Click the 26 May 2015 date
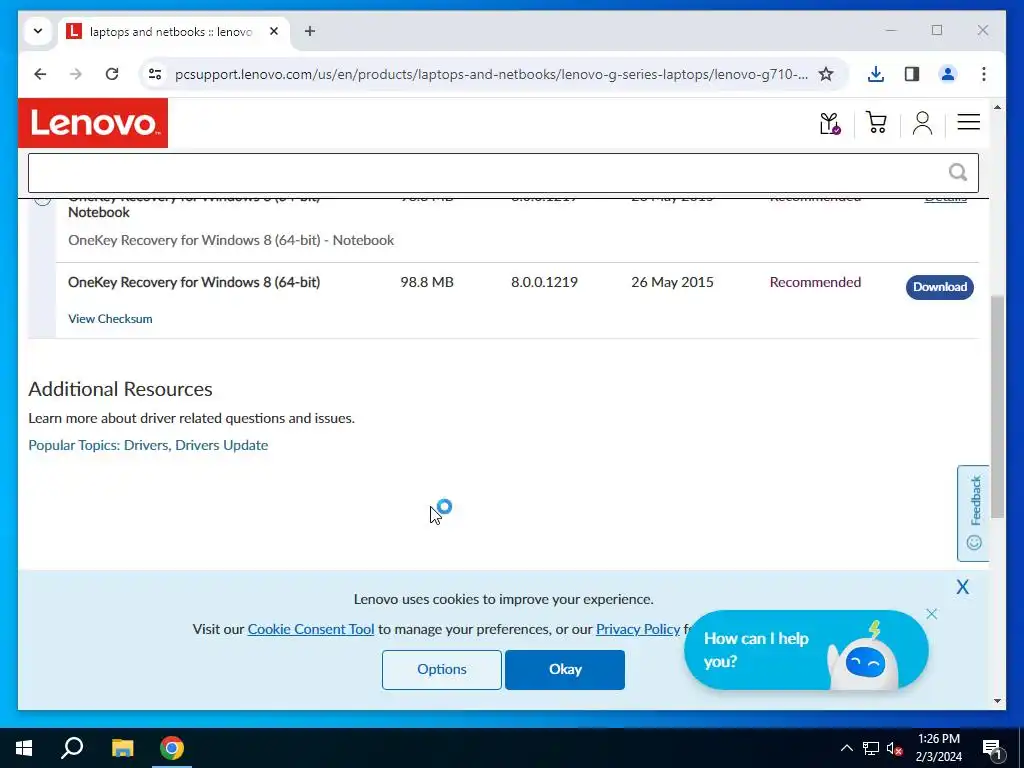 point(672,282)
